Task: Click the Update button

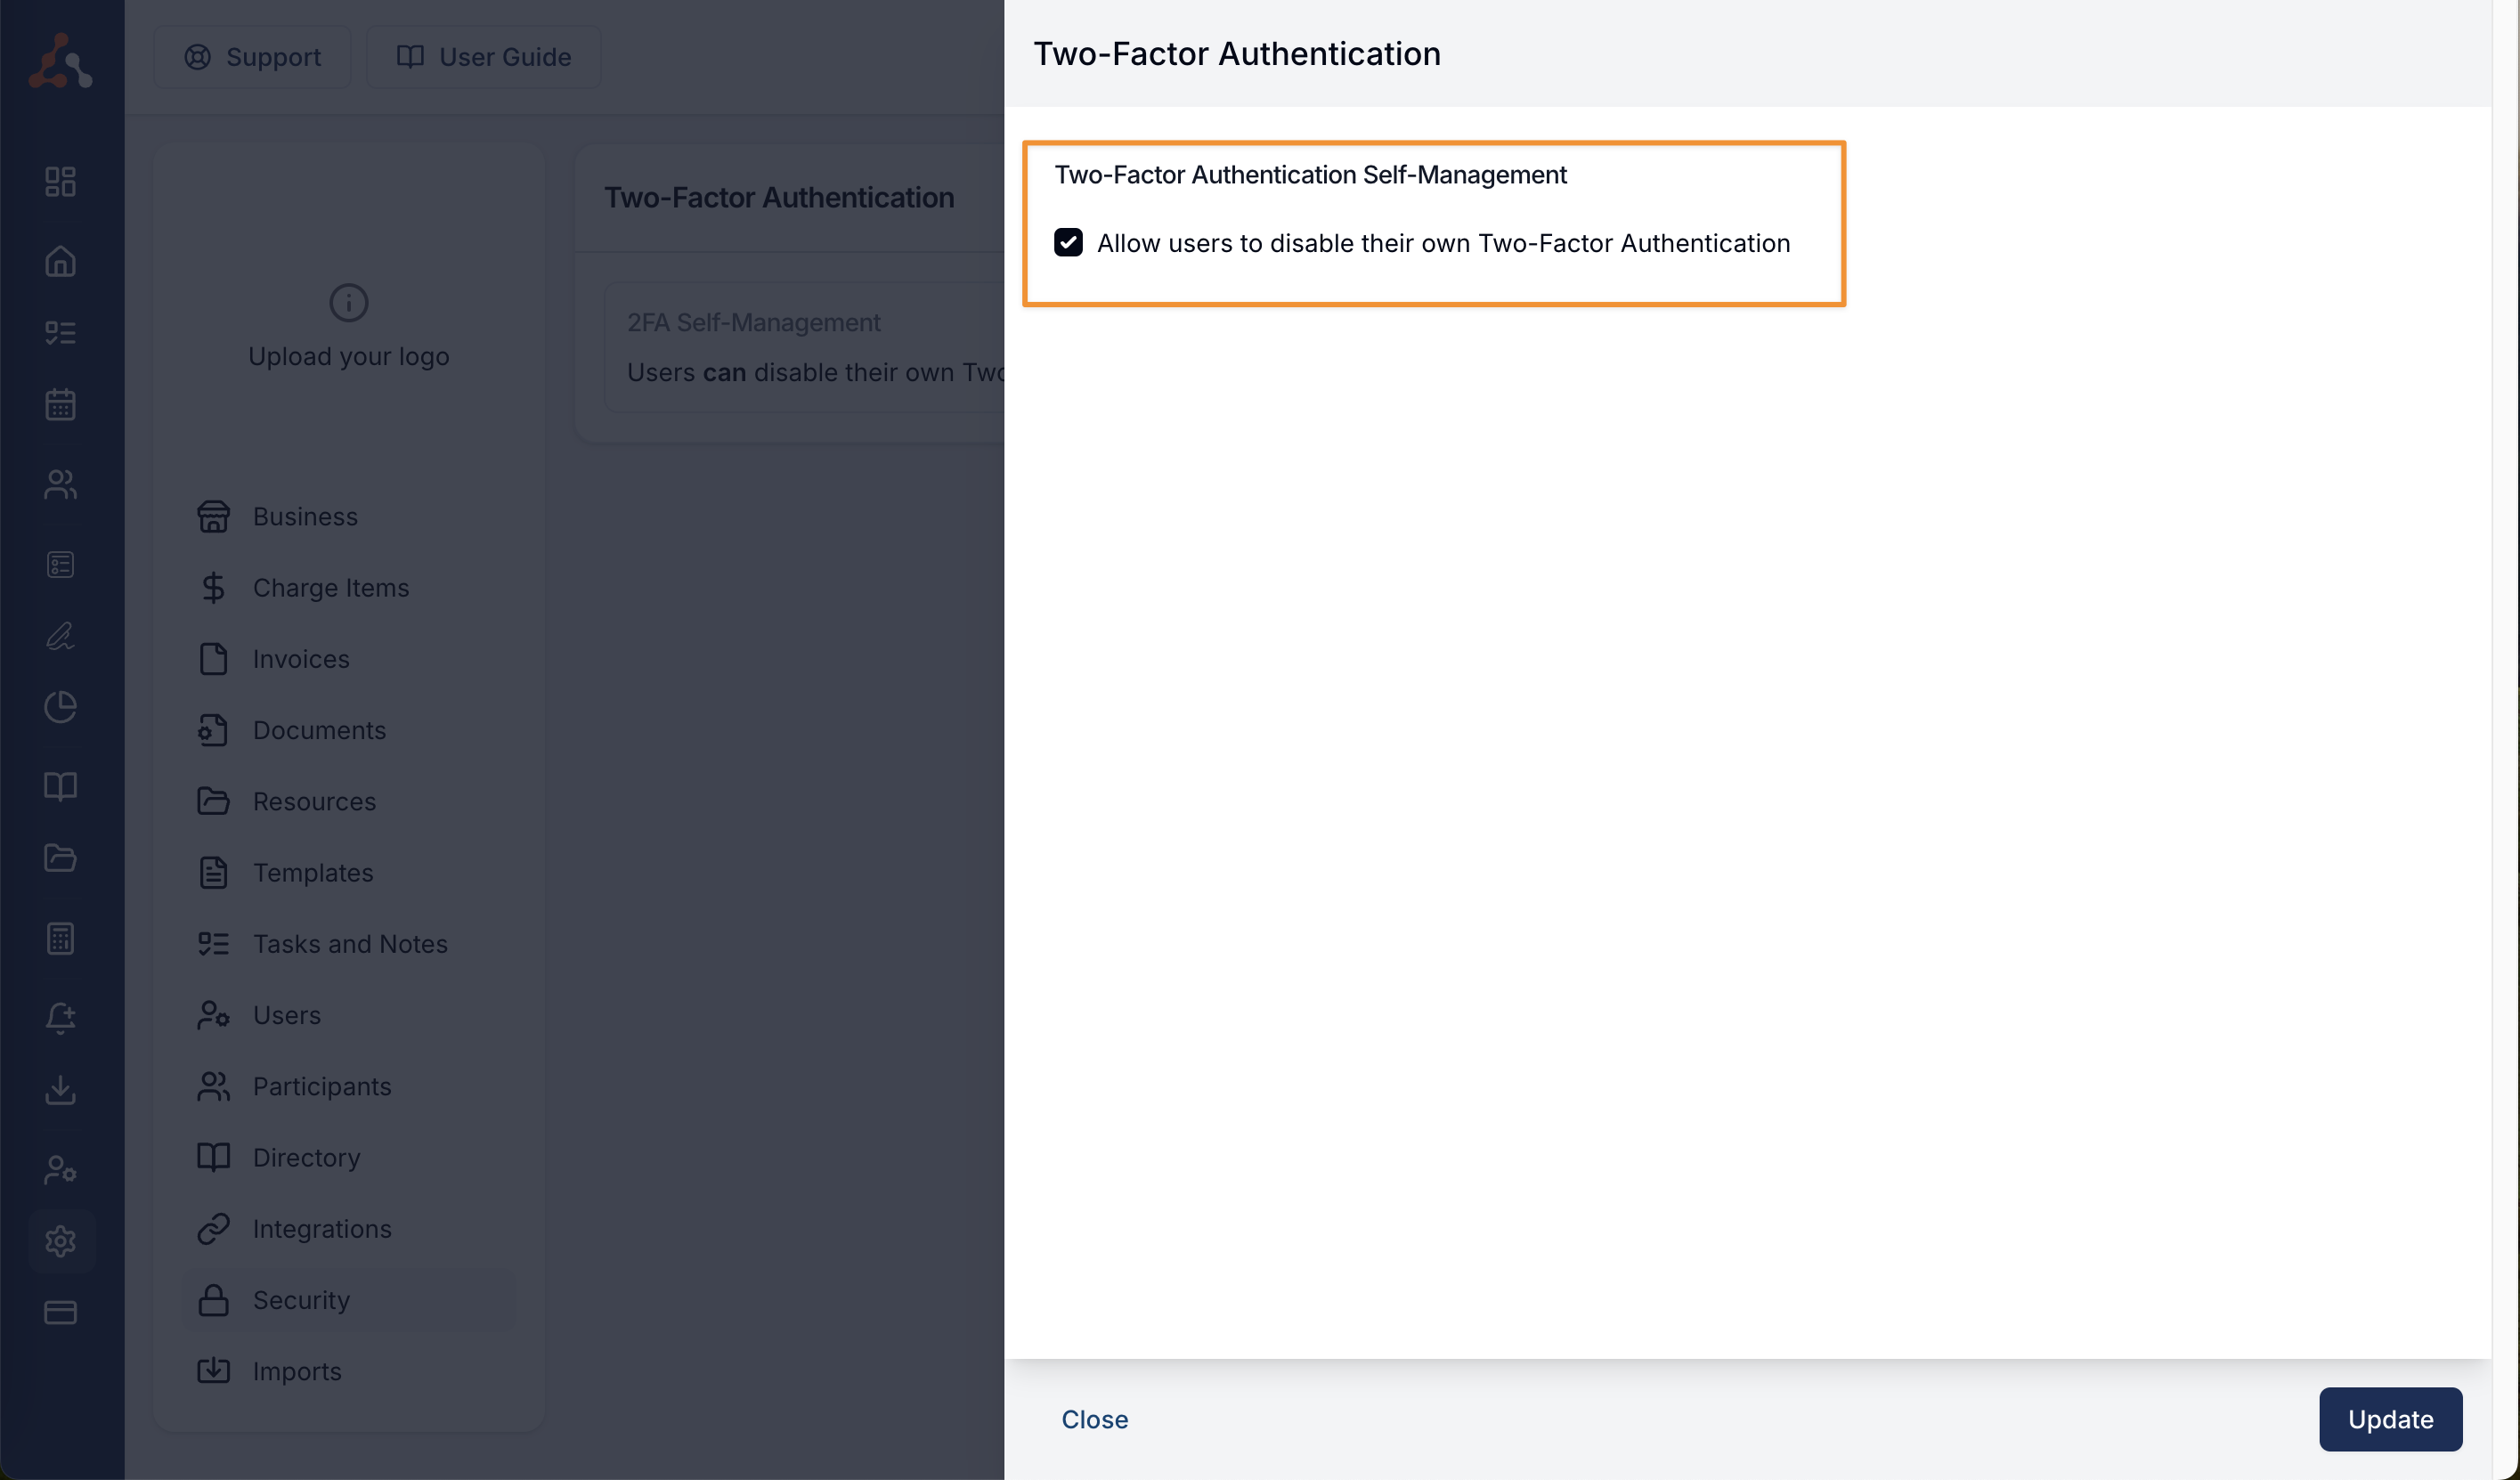Action: click(2389, 1418)
